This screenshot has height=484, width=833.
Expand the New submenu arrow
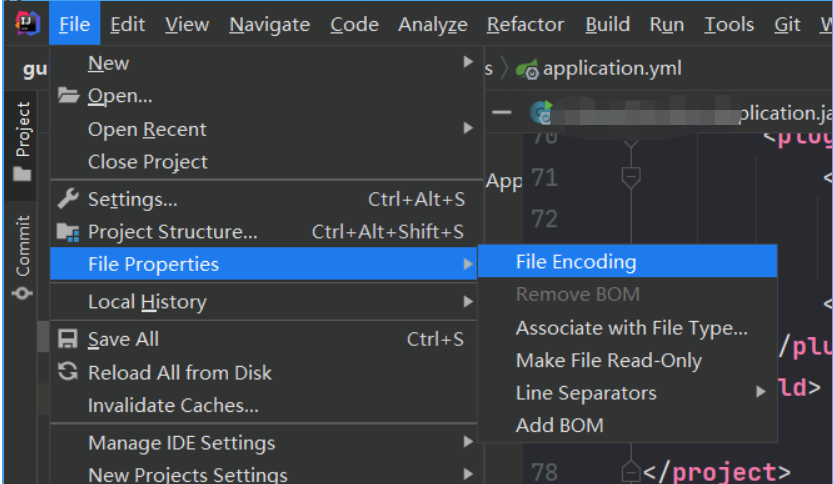pyautogui.click(x=468, y=62)
